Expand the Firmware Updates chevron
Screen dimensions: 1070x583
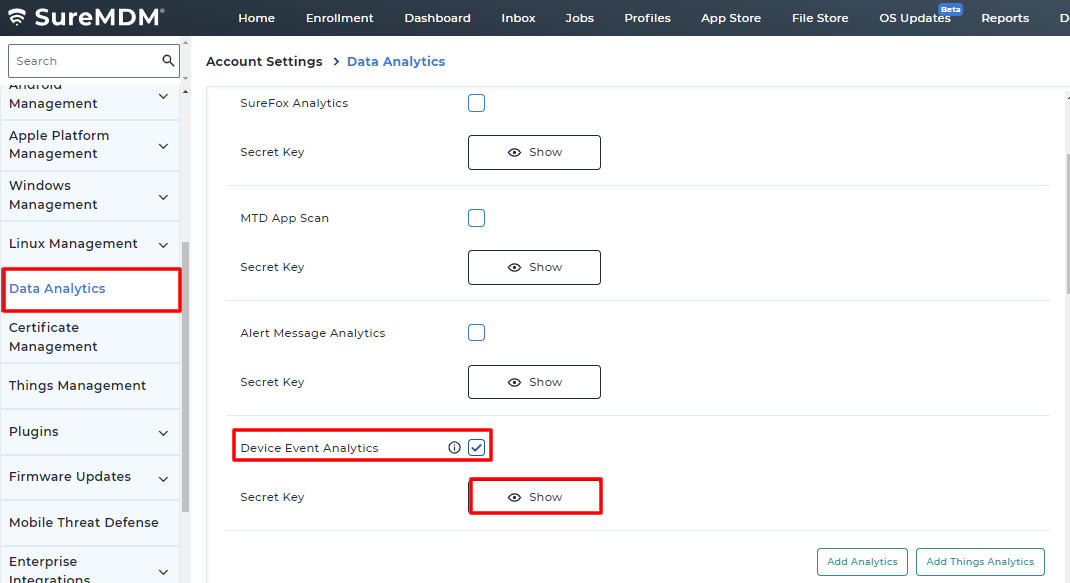tap(163, 479)
